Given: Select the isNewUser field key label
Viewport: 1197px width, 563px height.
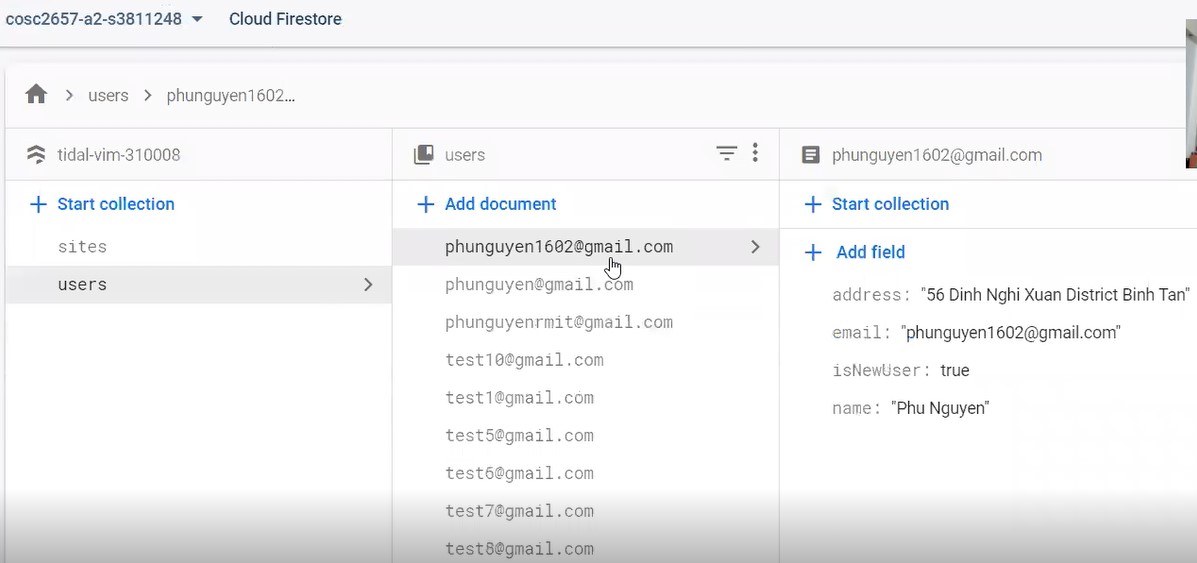Looking at the screenshot, I should (881, 370).
